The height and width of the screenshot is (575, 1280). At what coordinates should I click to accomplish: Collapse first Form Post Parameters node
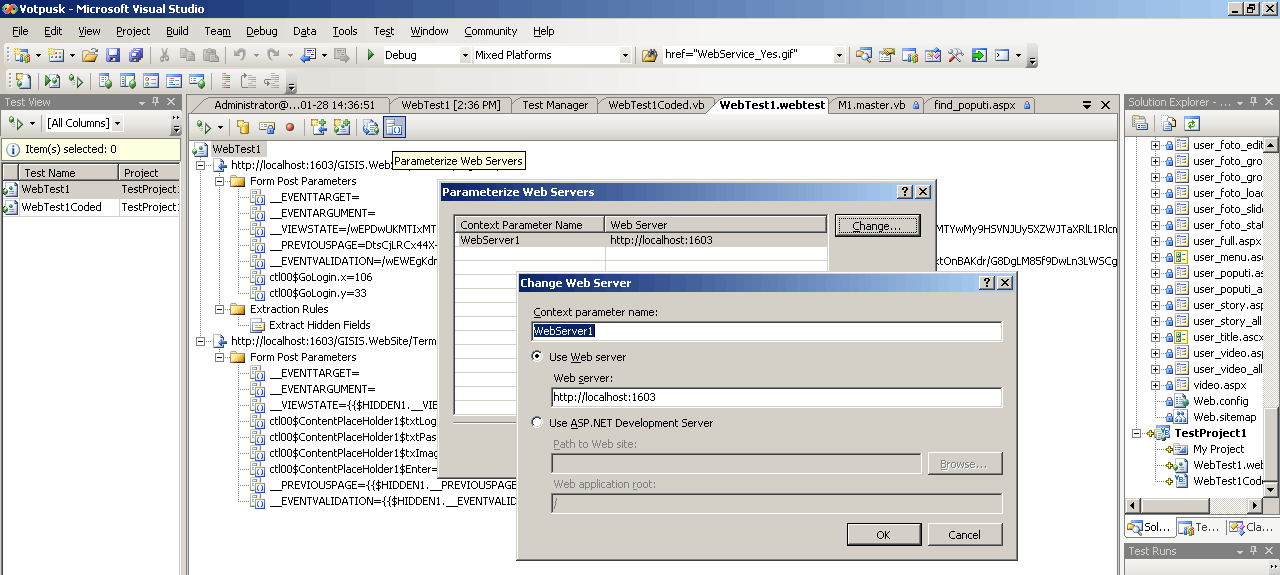(220, 181)
